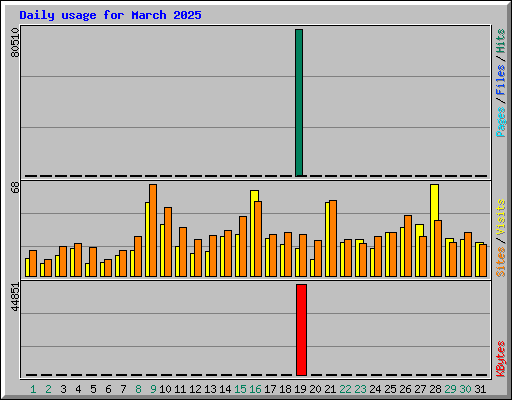
Task: Click day label 18 on the x-axis
Action: (x=285, y=389)
